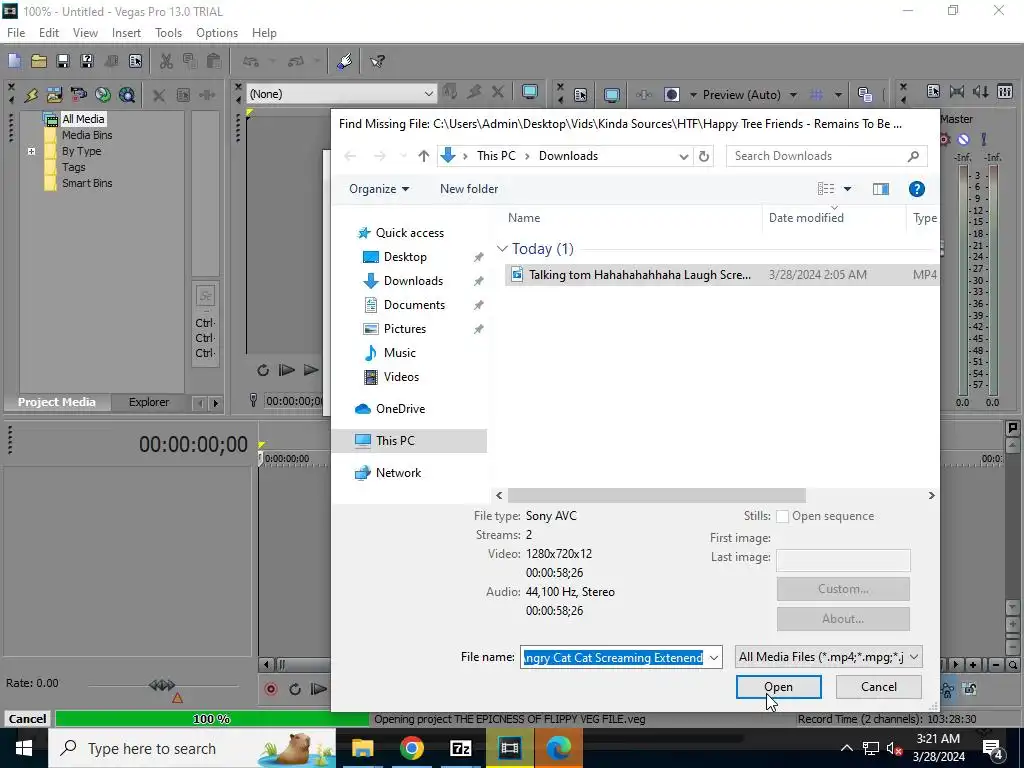This screenshot has width=1024, height=768.
Task: Click the Video Preview external monitor icon
Action: coord(612,95)
